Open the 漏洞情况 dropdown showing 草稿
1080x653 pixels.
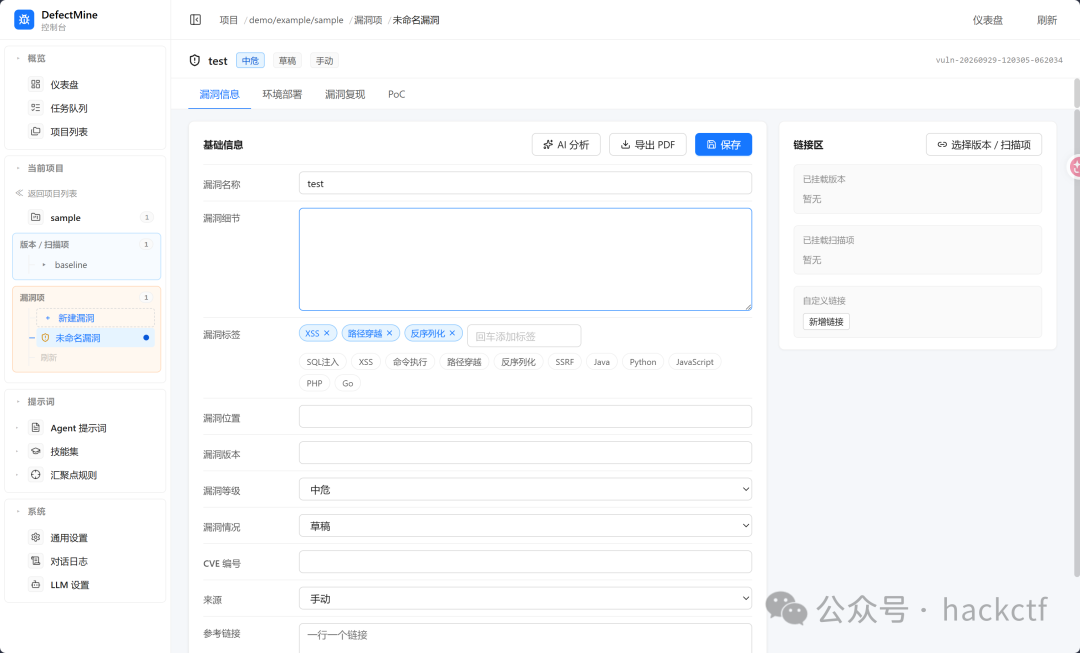point(525,526)
